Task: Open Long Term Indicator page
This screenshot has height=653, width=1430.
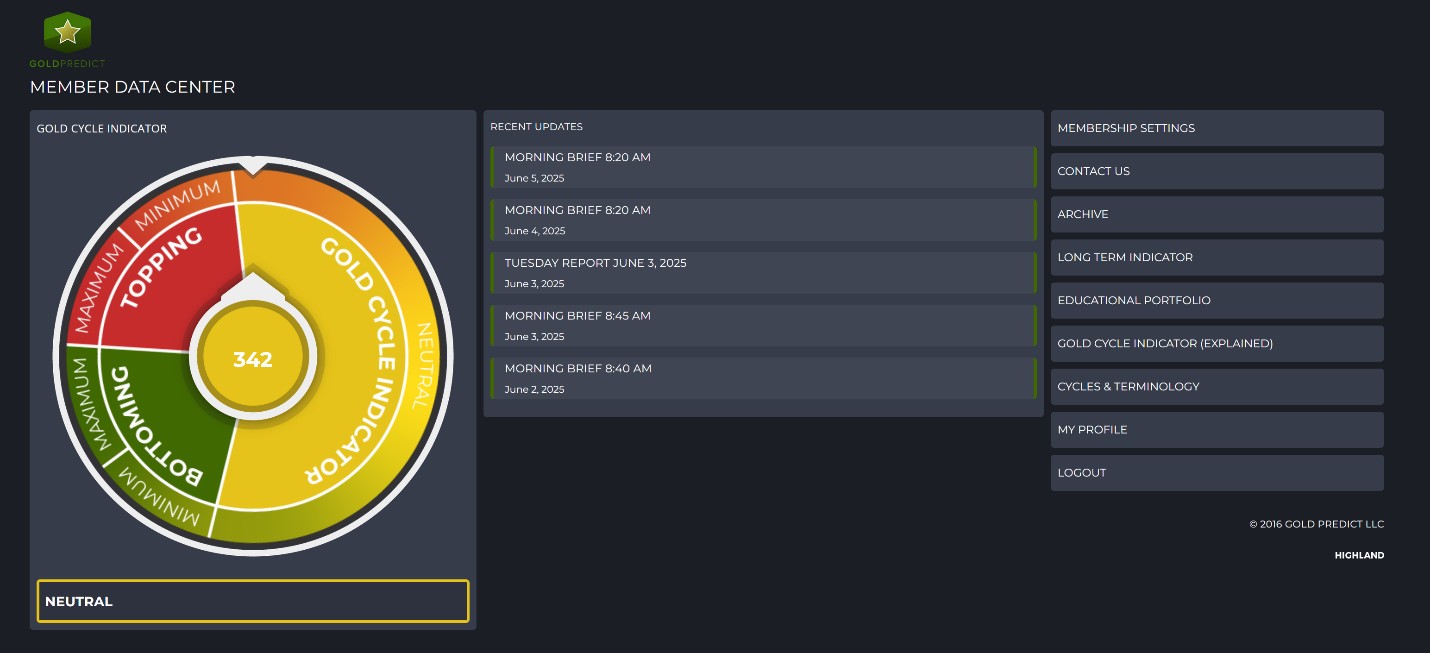Action: 1217,257
